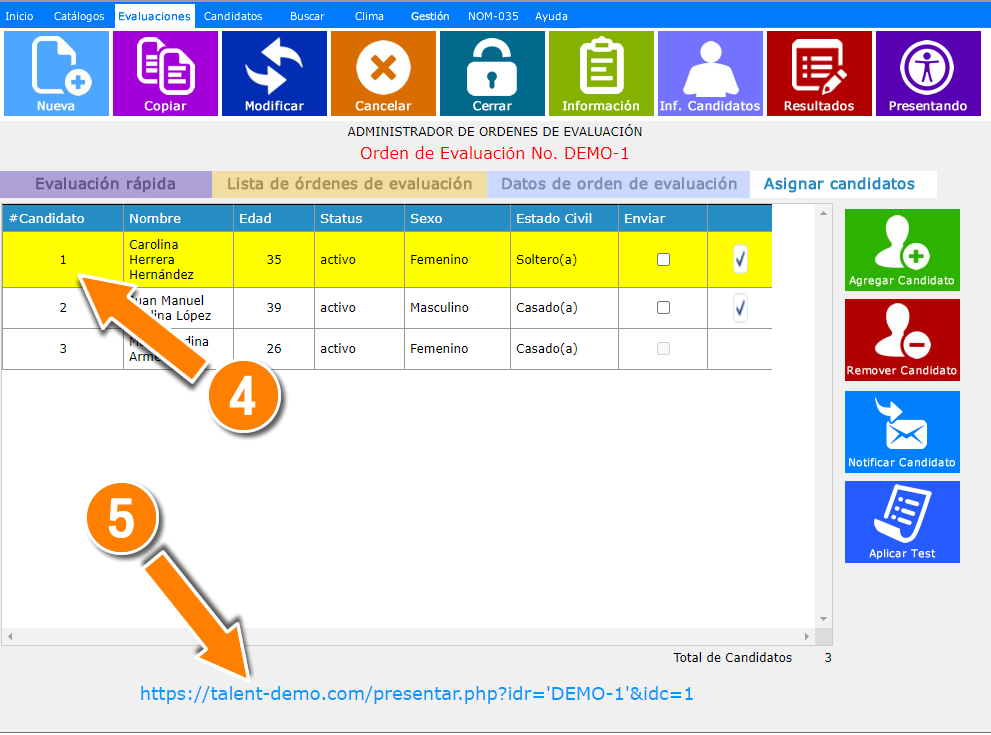Sort by the Nombre column header
The height and width of the screenshot is (735, 991).
(179, 219)
